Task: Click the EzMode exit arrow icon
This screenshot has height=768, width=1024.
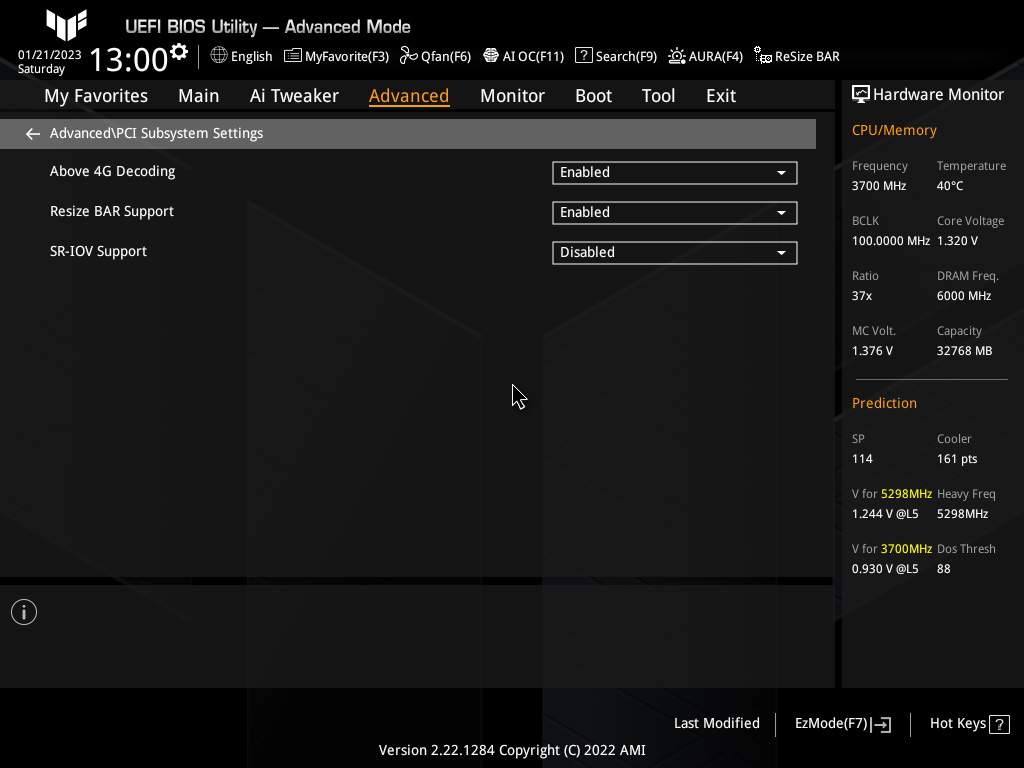Action: tap(881, 724)
